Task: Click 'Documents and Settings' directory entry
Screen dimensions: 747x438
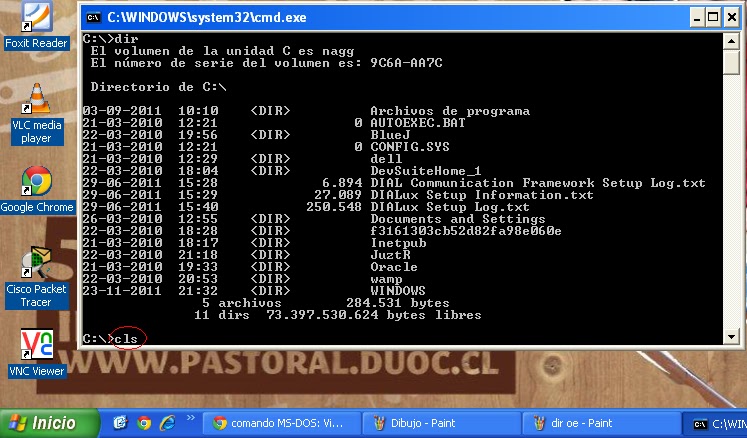Action: point(458,219)
